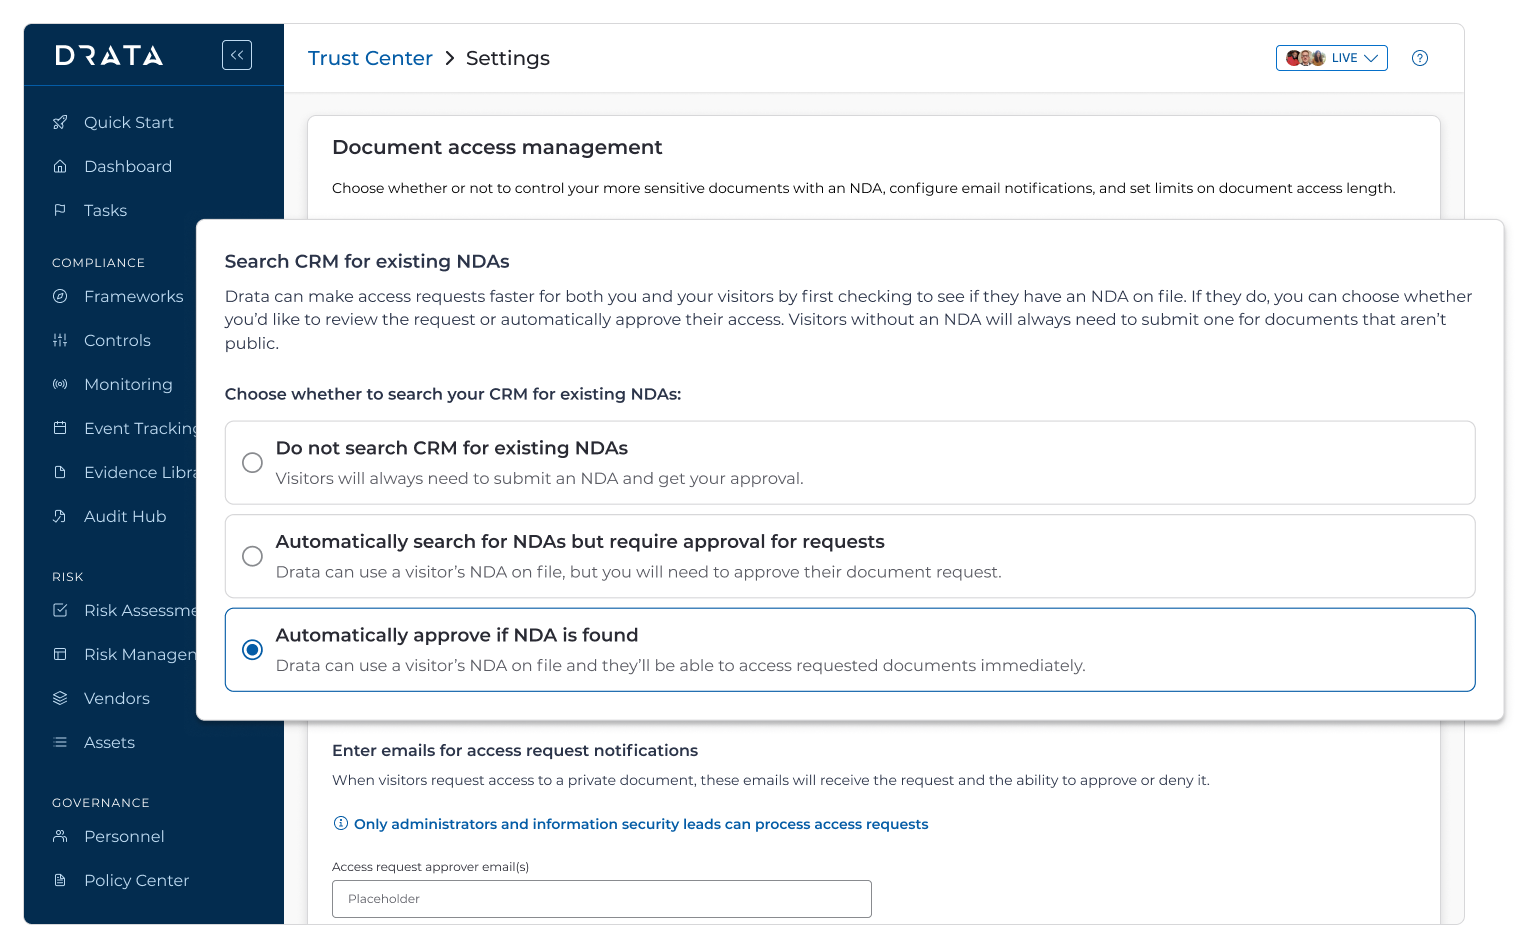Select "Do not search CRM for existing NDAs"
1528x948 pixels.
click(252, 462)
